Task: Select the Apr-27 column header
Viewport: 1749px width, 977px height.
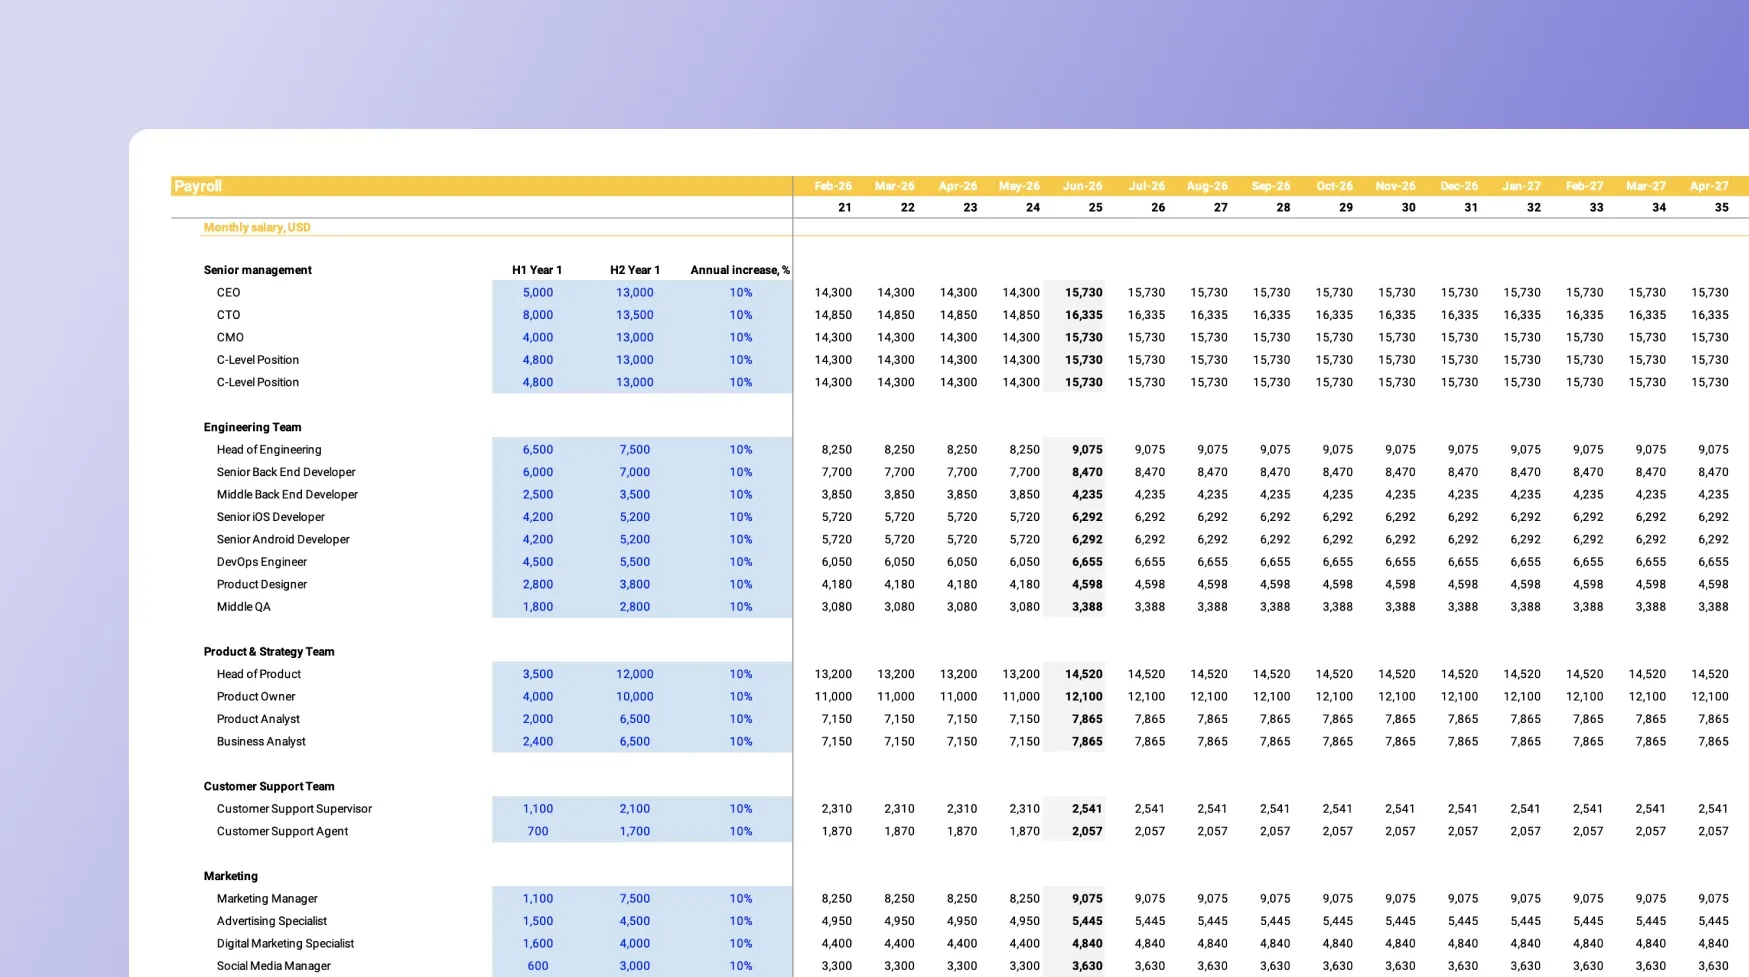Action: [1709, 186]
